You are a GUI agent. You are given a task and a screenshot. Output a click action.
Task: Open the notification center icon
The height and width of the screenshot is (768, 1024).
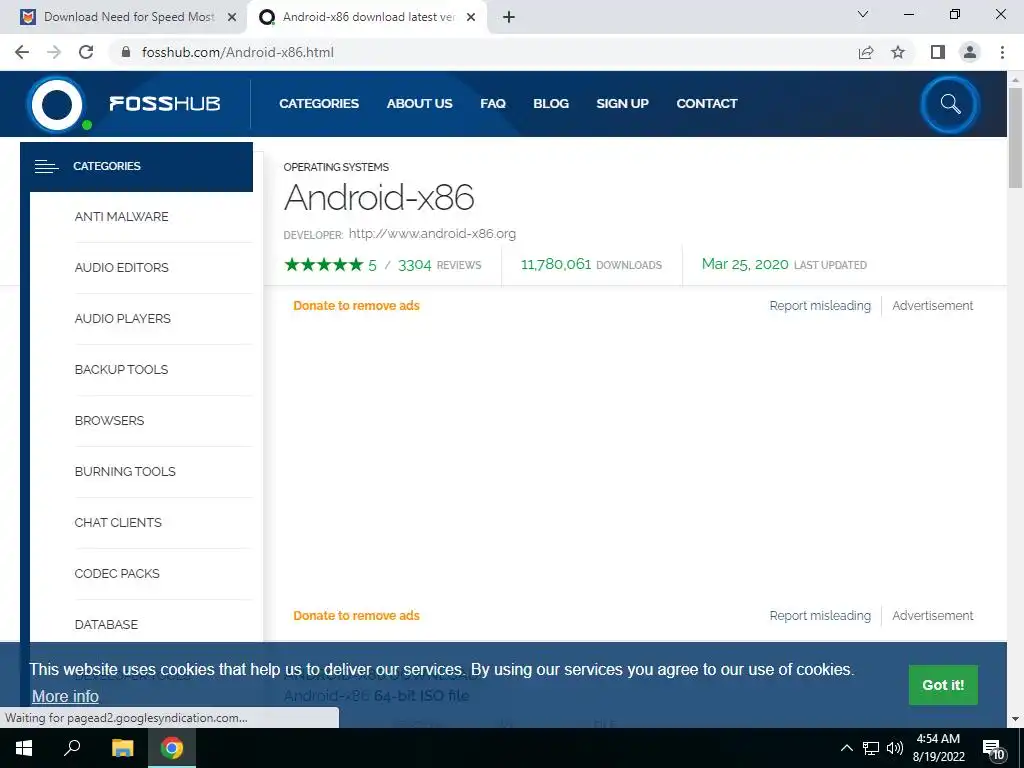click(x=993, y=750)
